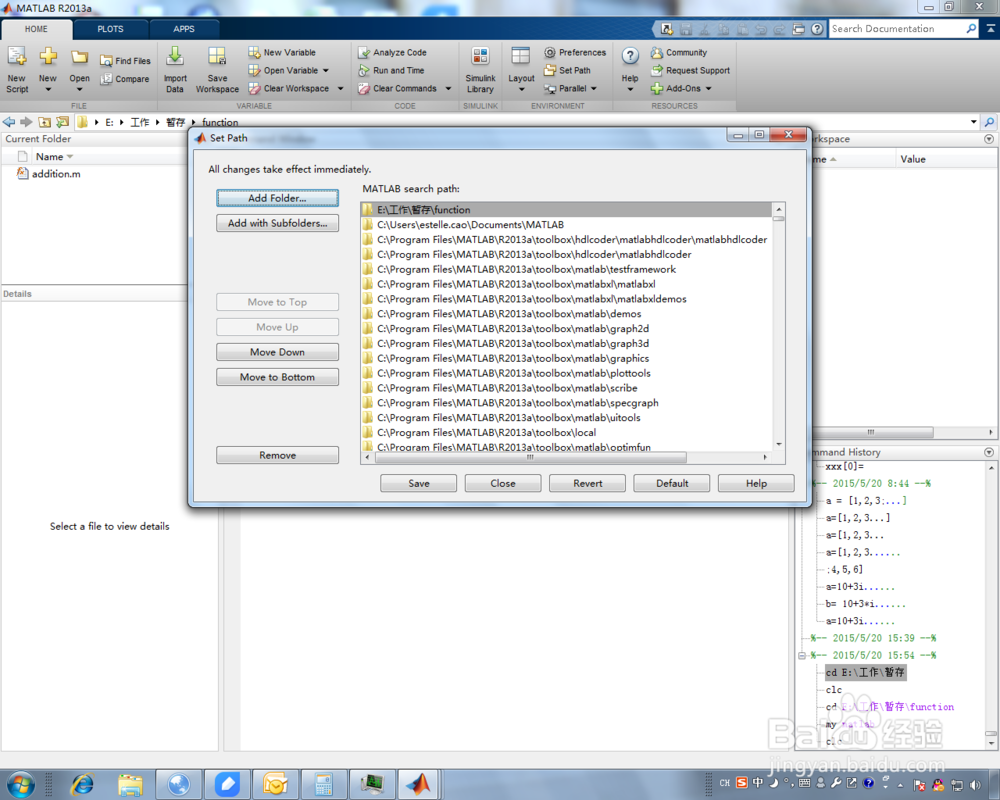
Task: Revert path changes
Action: pos(587,483)
